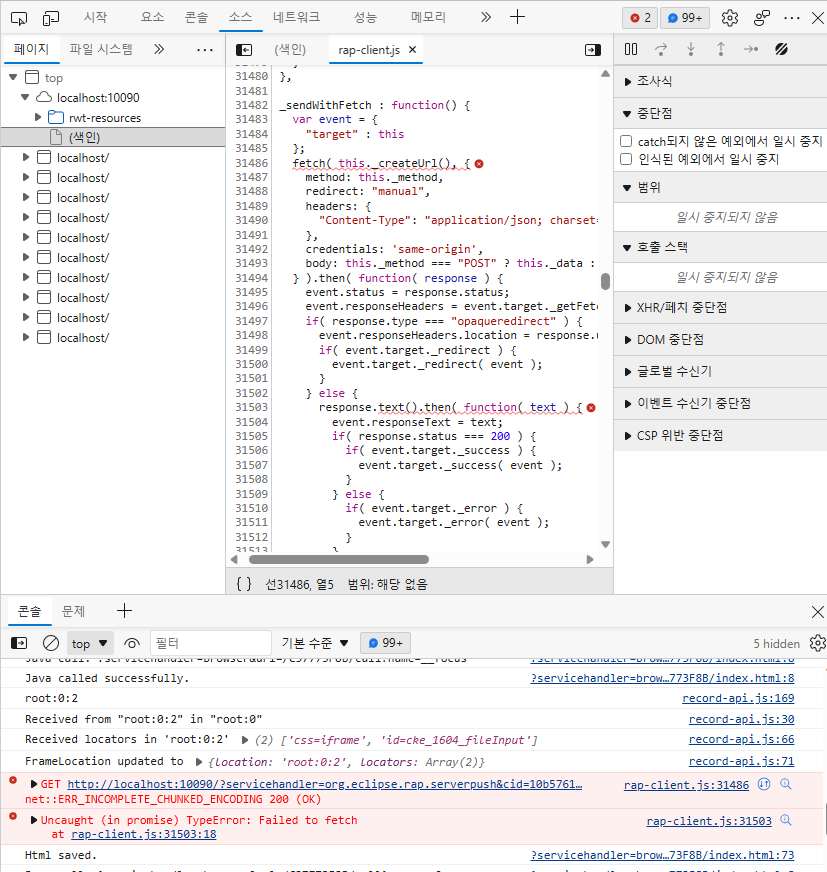The width and height of the screenshot is (827, 872).
Task: Close the rap-client.js tab
Action: pyautogui.click(x=413, y=49)
